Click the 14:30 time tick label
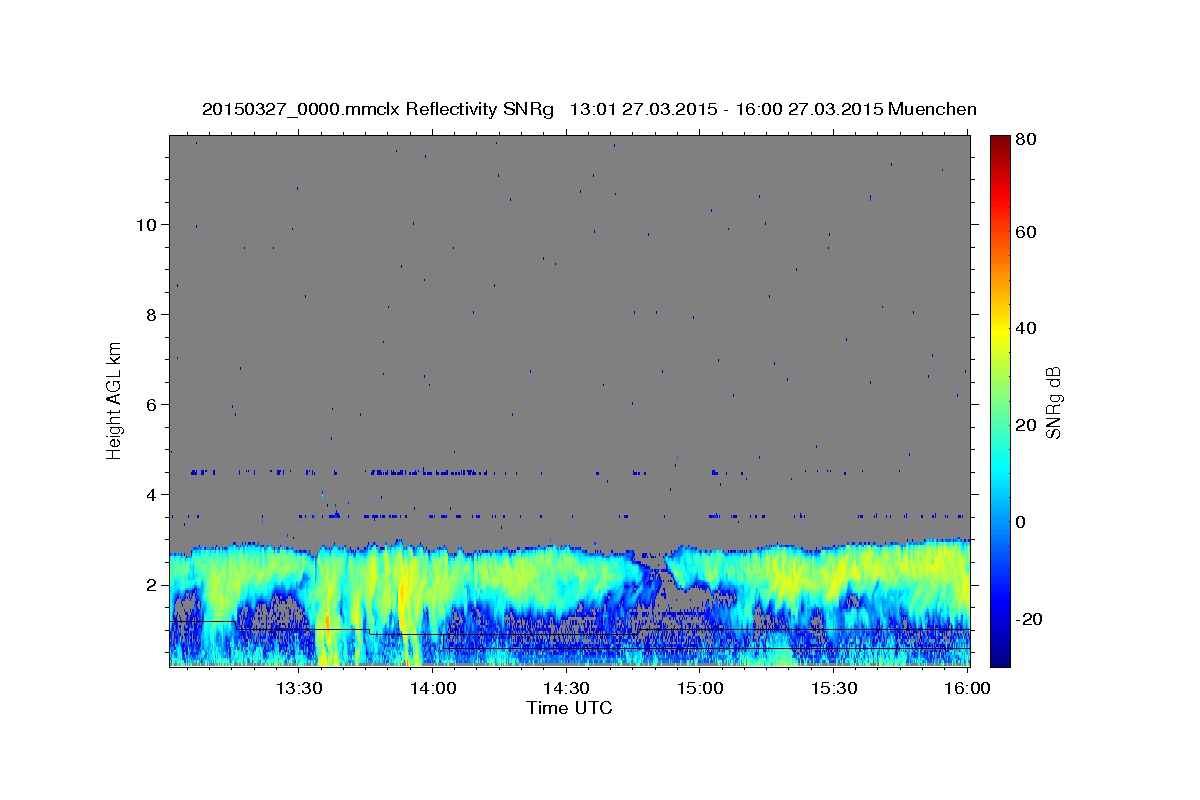This screenshot has height=800, width=1200. (x=566, y=688)
